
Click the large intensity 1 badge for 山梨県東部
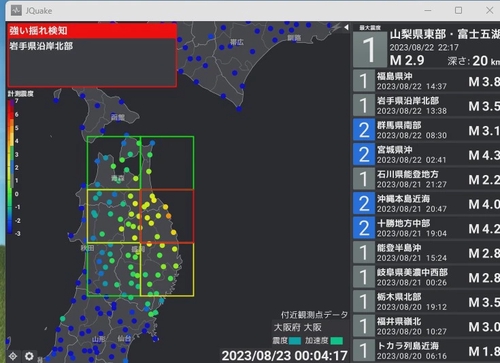pos(369,49)
